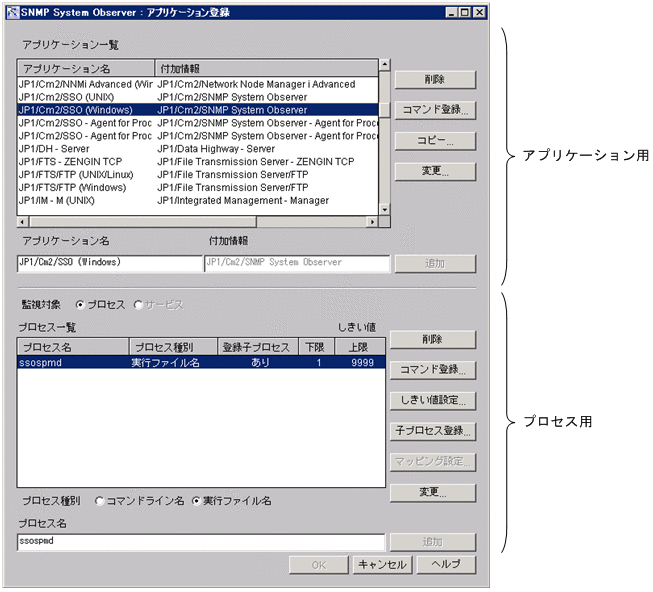Choose 実行ファイル名 process type radio

(196, 501)
